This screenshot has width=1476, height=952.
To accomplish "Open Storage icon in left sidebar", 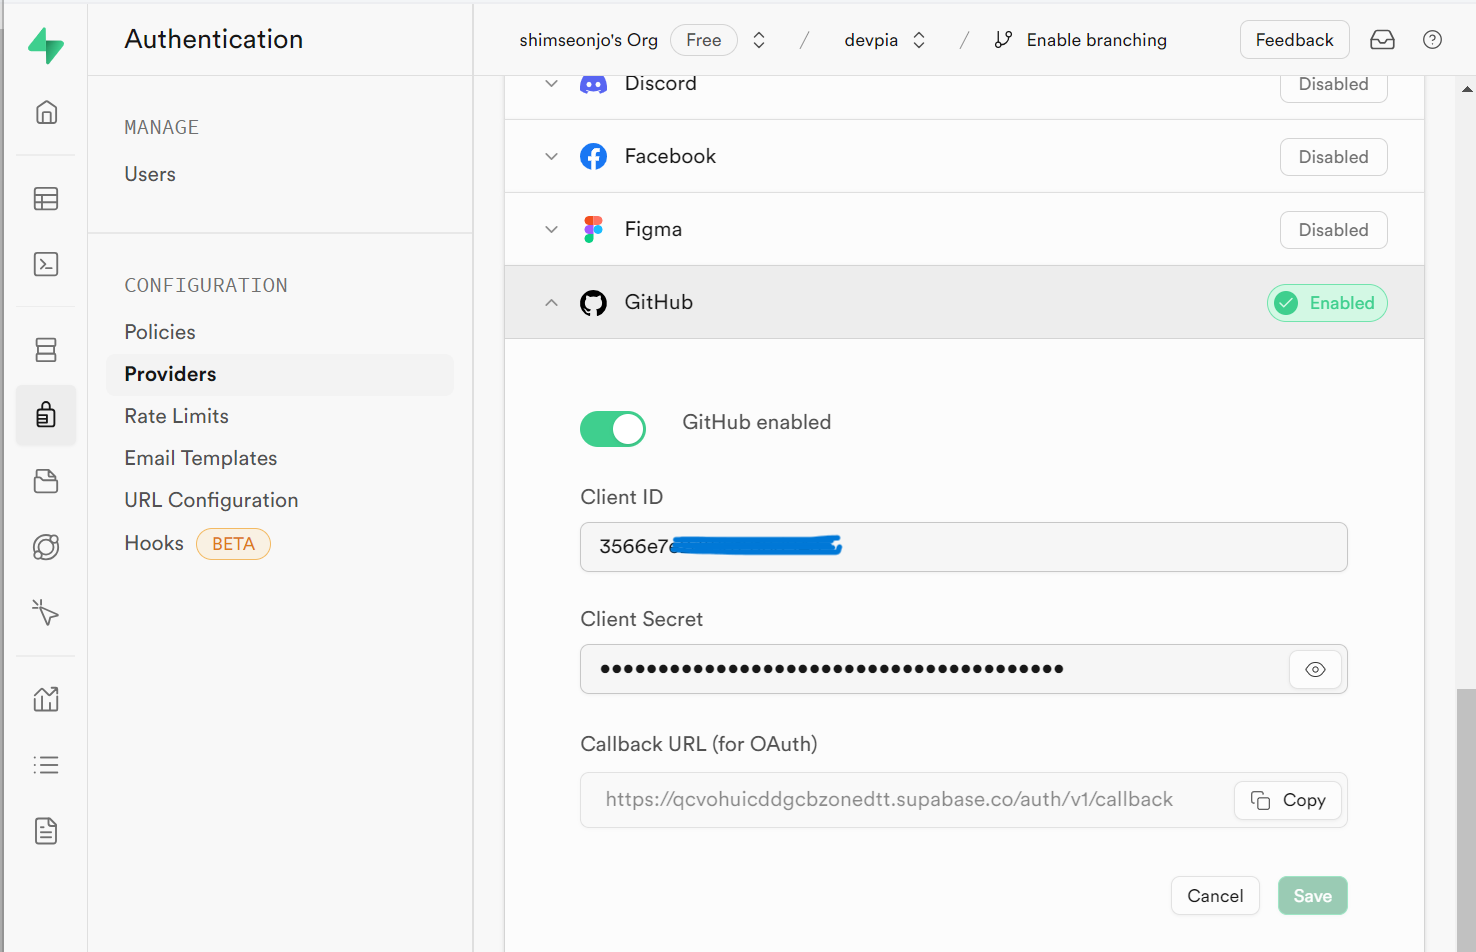I will tap(46, 481).
